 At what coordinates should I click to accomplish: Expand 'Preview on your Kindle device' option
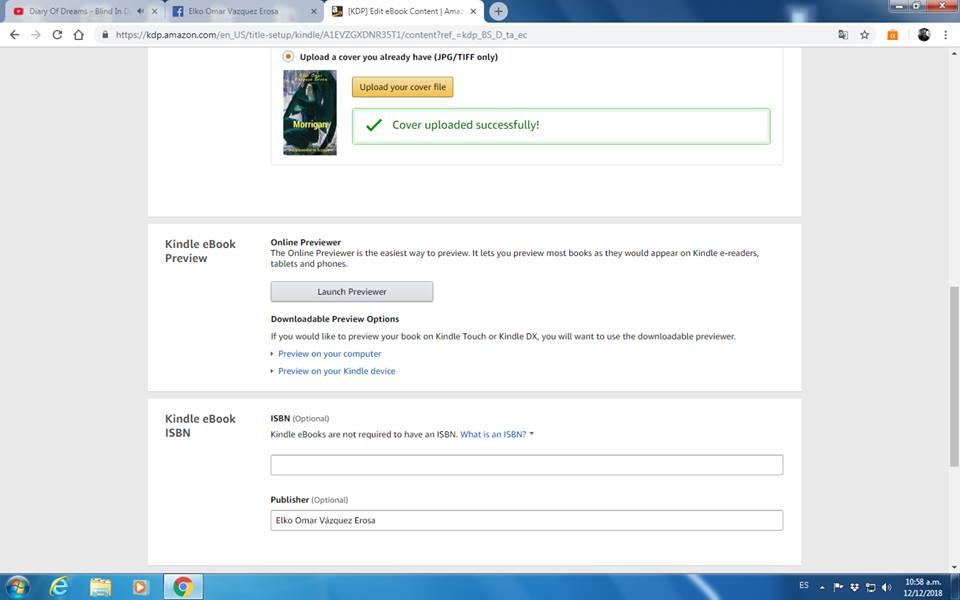click(x=336, y=371)
